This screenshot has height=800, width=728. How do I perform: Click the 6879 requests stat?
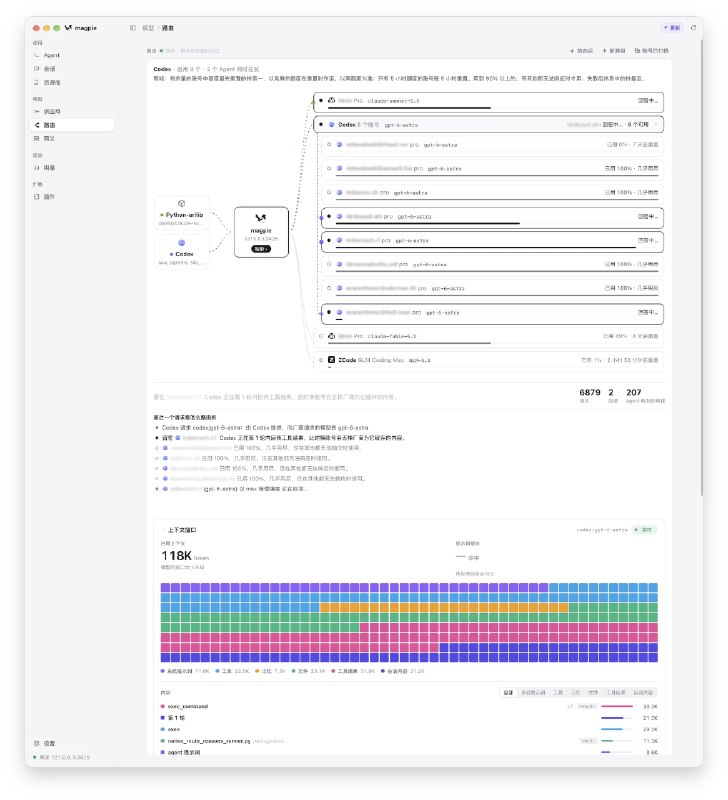click(590, 392)
